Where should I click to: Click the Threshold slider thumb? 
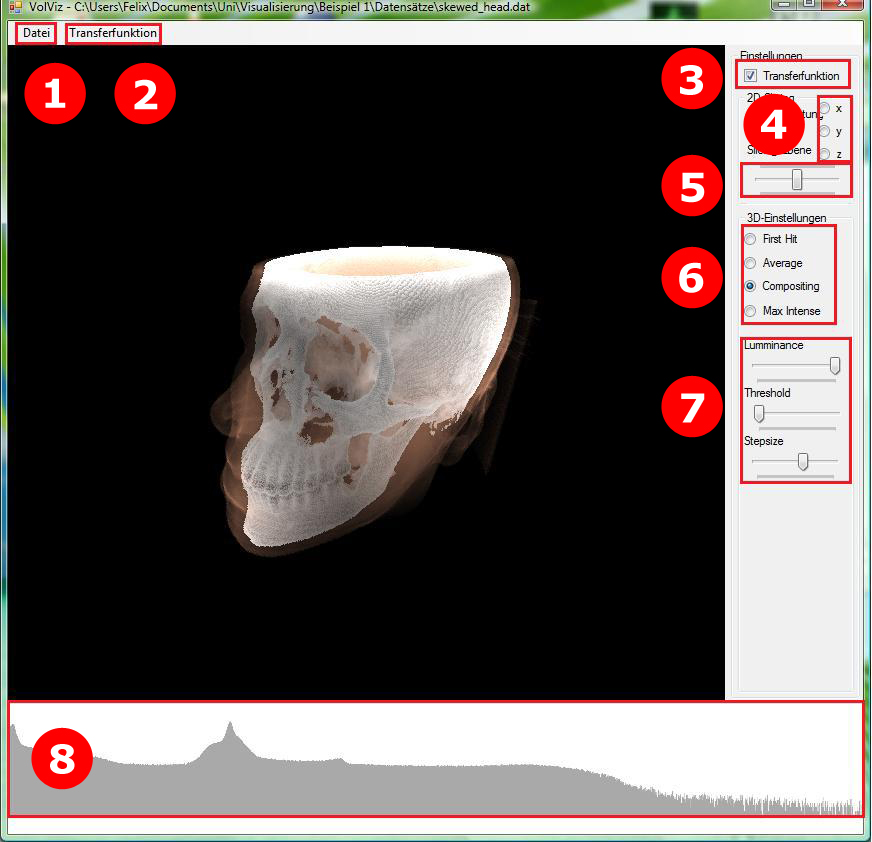(759, 413)
